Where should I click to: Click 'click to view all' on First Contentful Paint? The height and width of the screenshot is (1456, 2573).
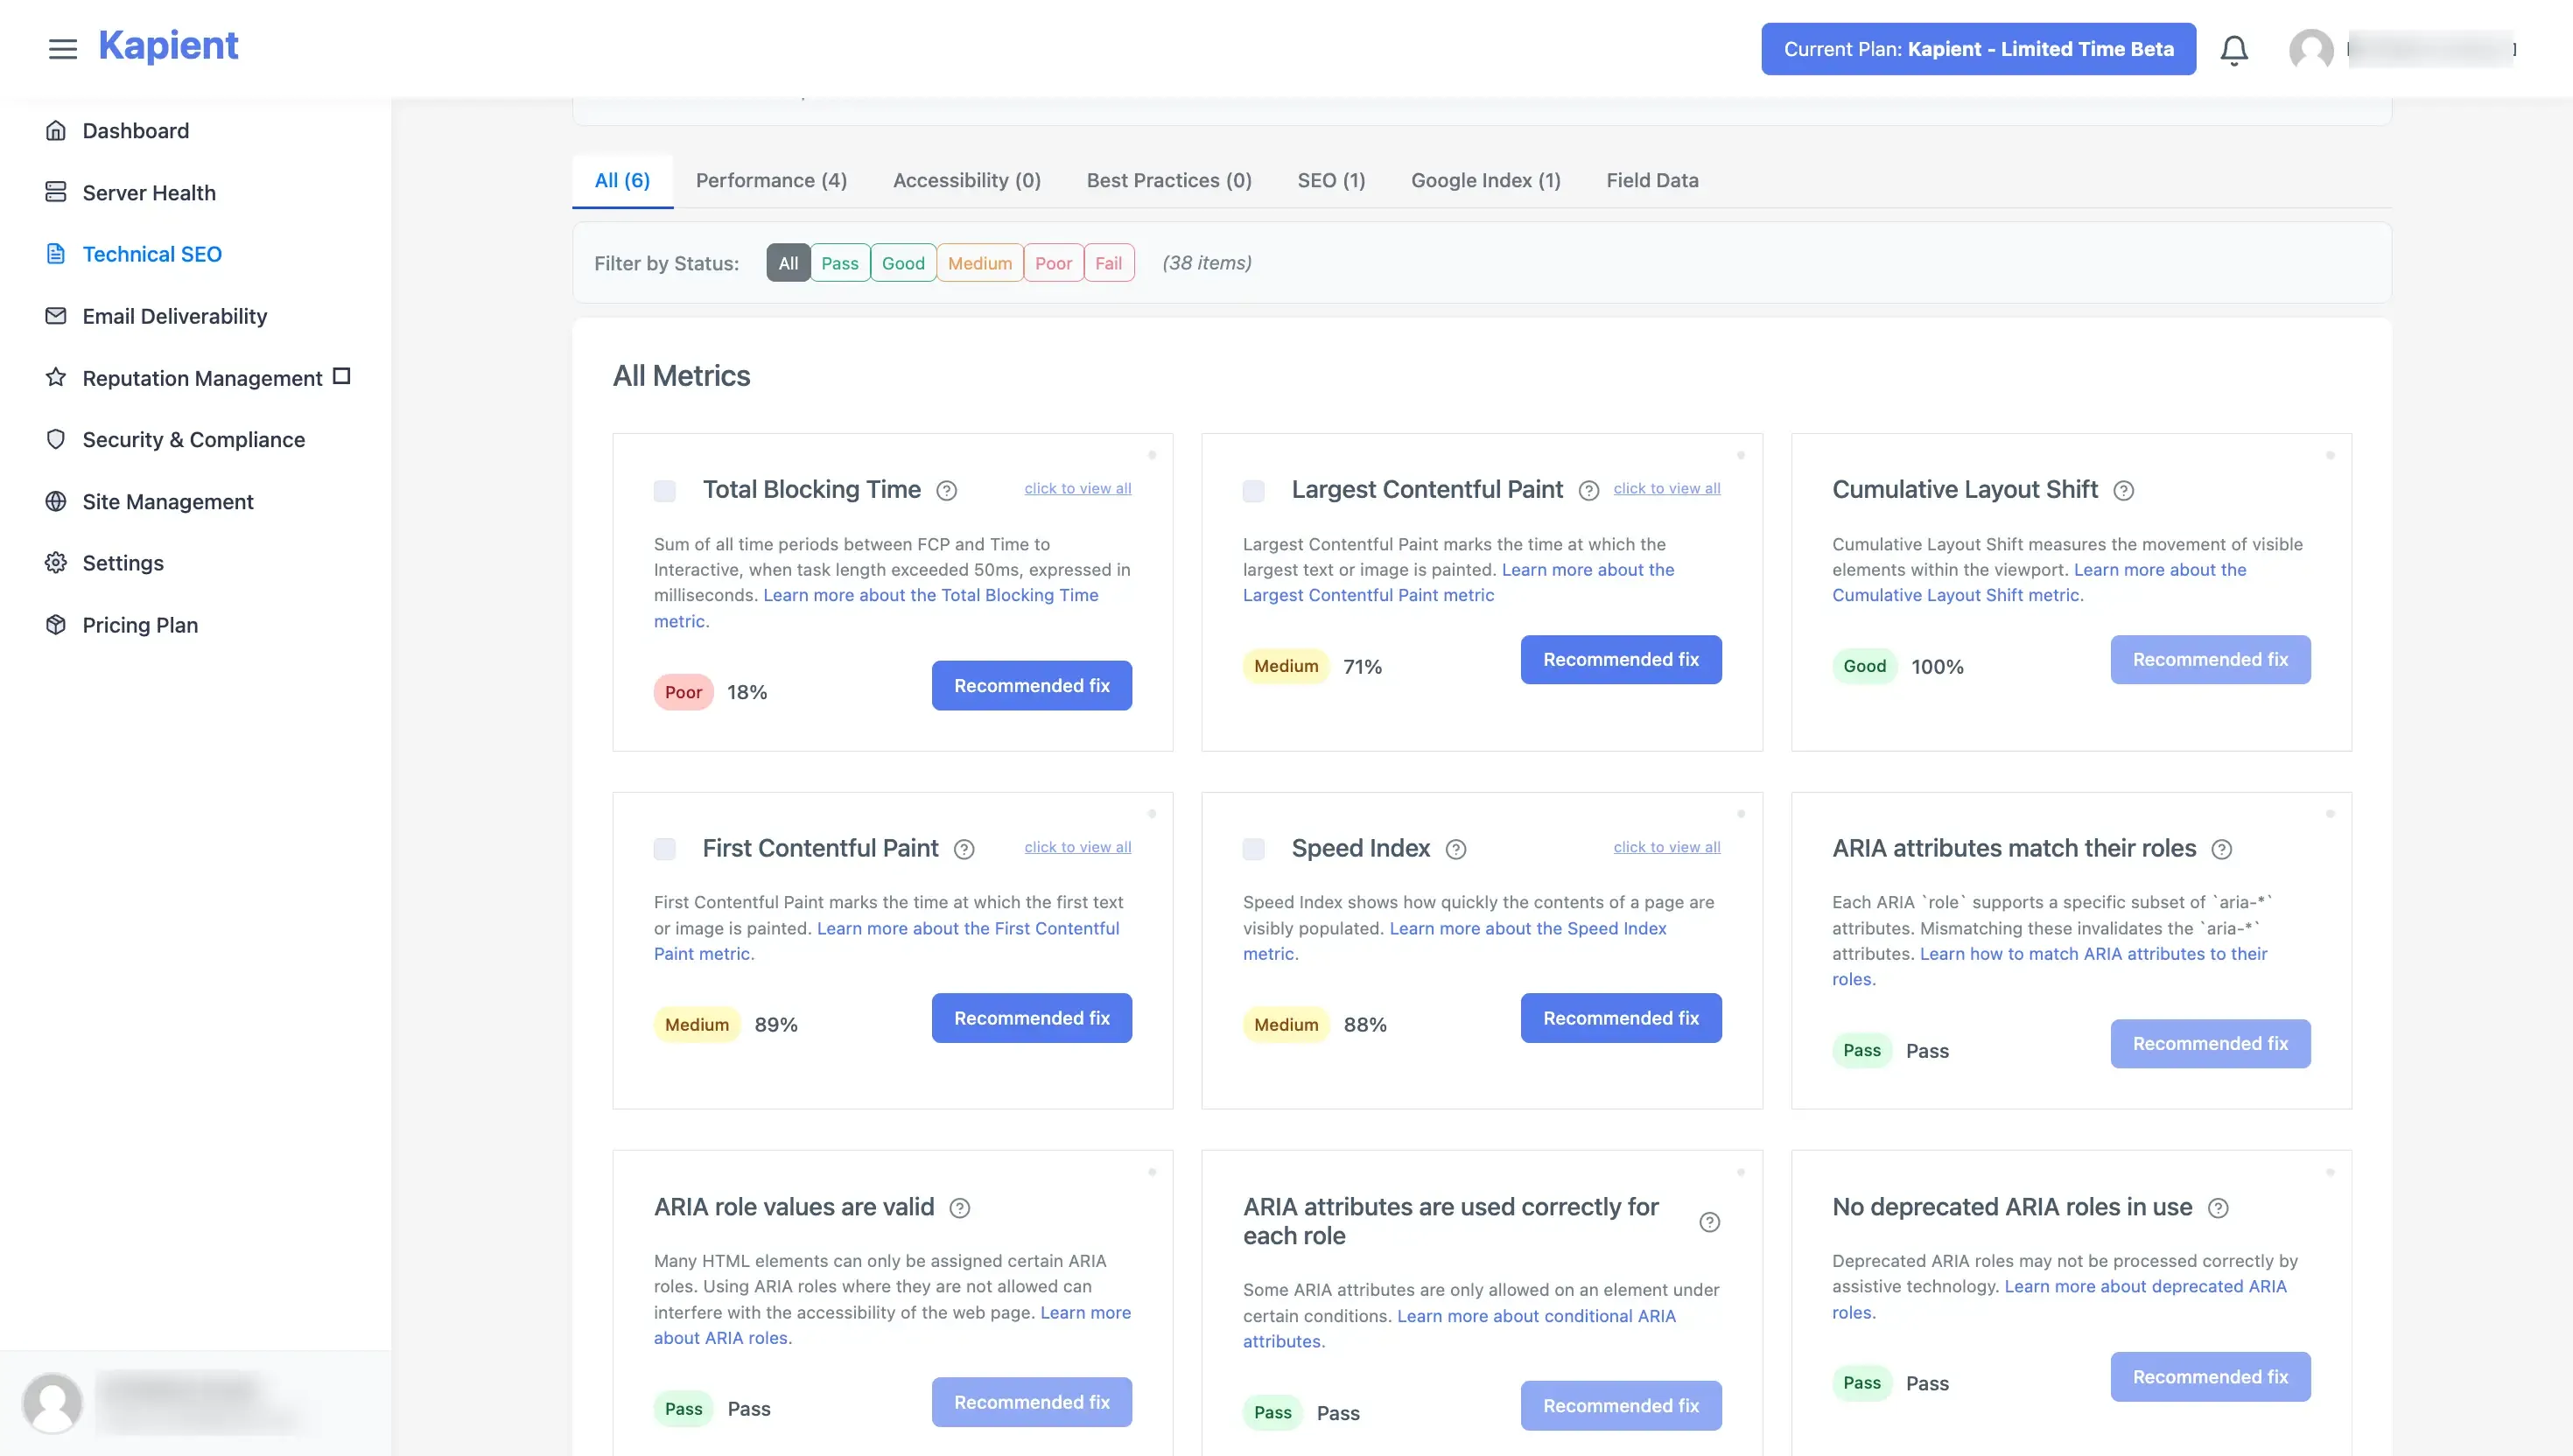click(x=1077, y=847)
